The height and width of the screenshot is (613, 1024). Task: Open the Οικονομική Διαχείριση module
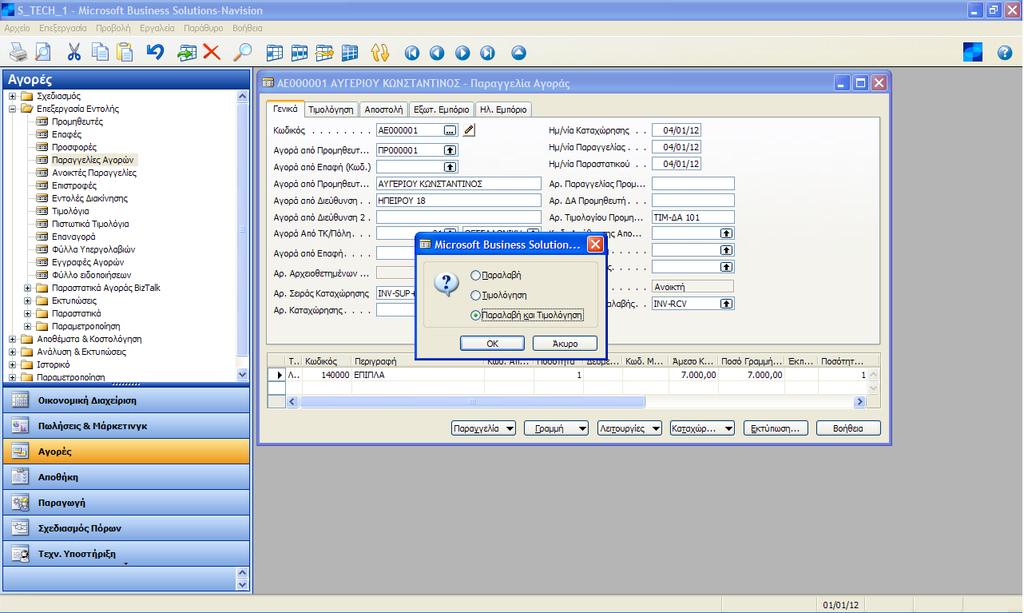coord(126,400)
